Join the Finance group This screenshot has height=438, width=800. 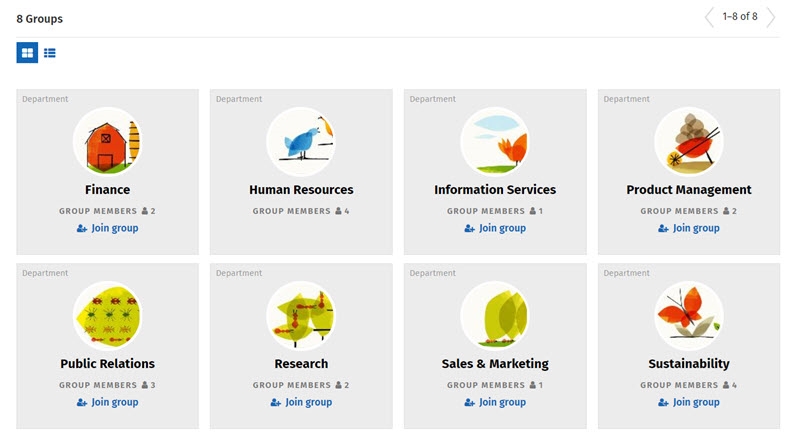pos(107,228)
